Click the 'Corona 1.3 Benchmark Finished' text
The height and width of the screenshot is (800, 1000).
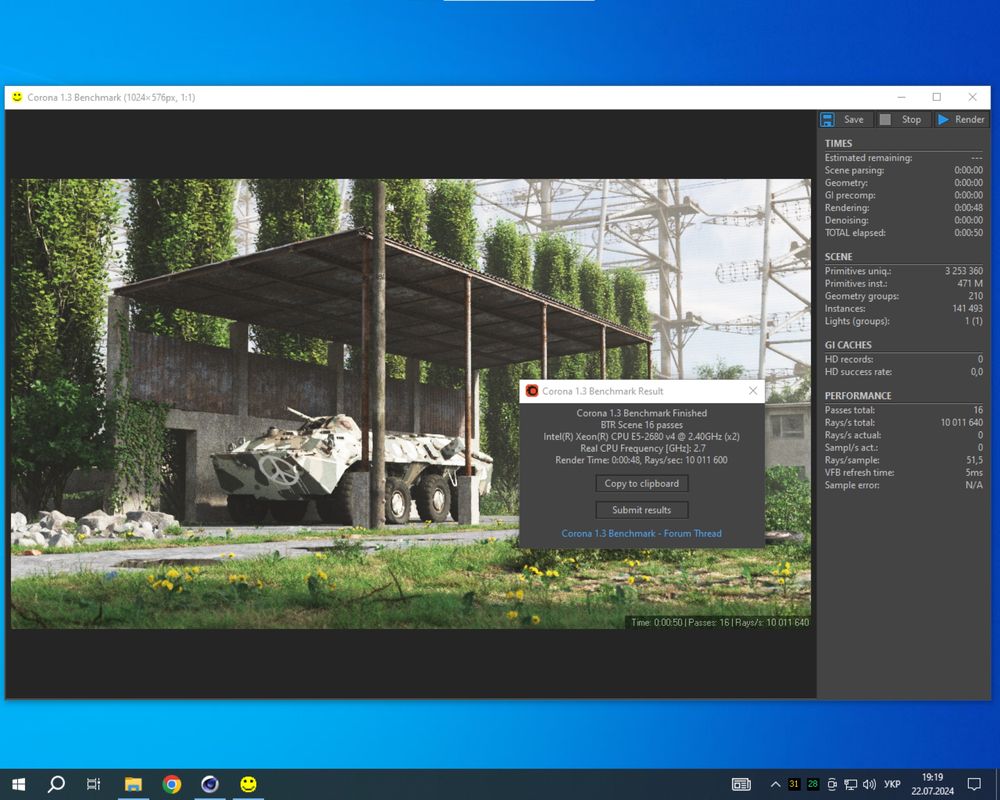click(x=642, y=413)
